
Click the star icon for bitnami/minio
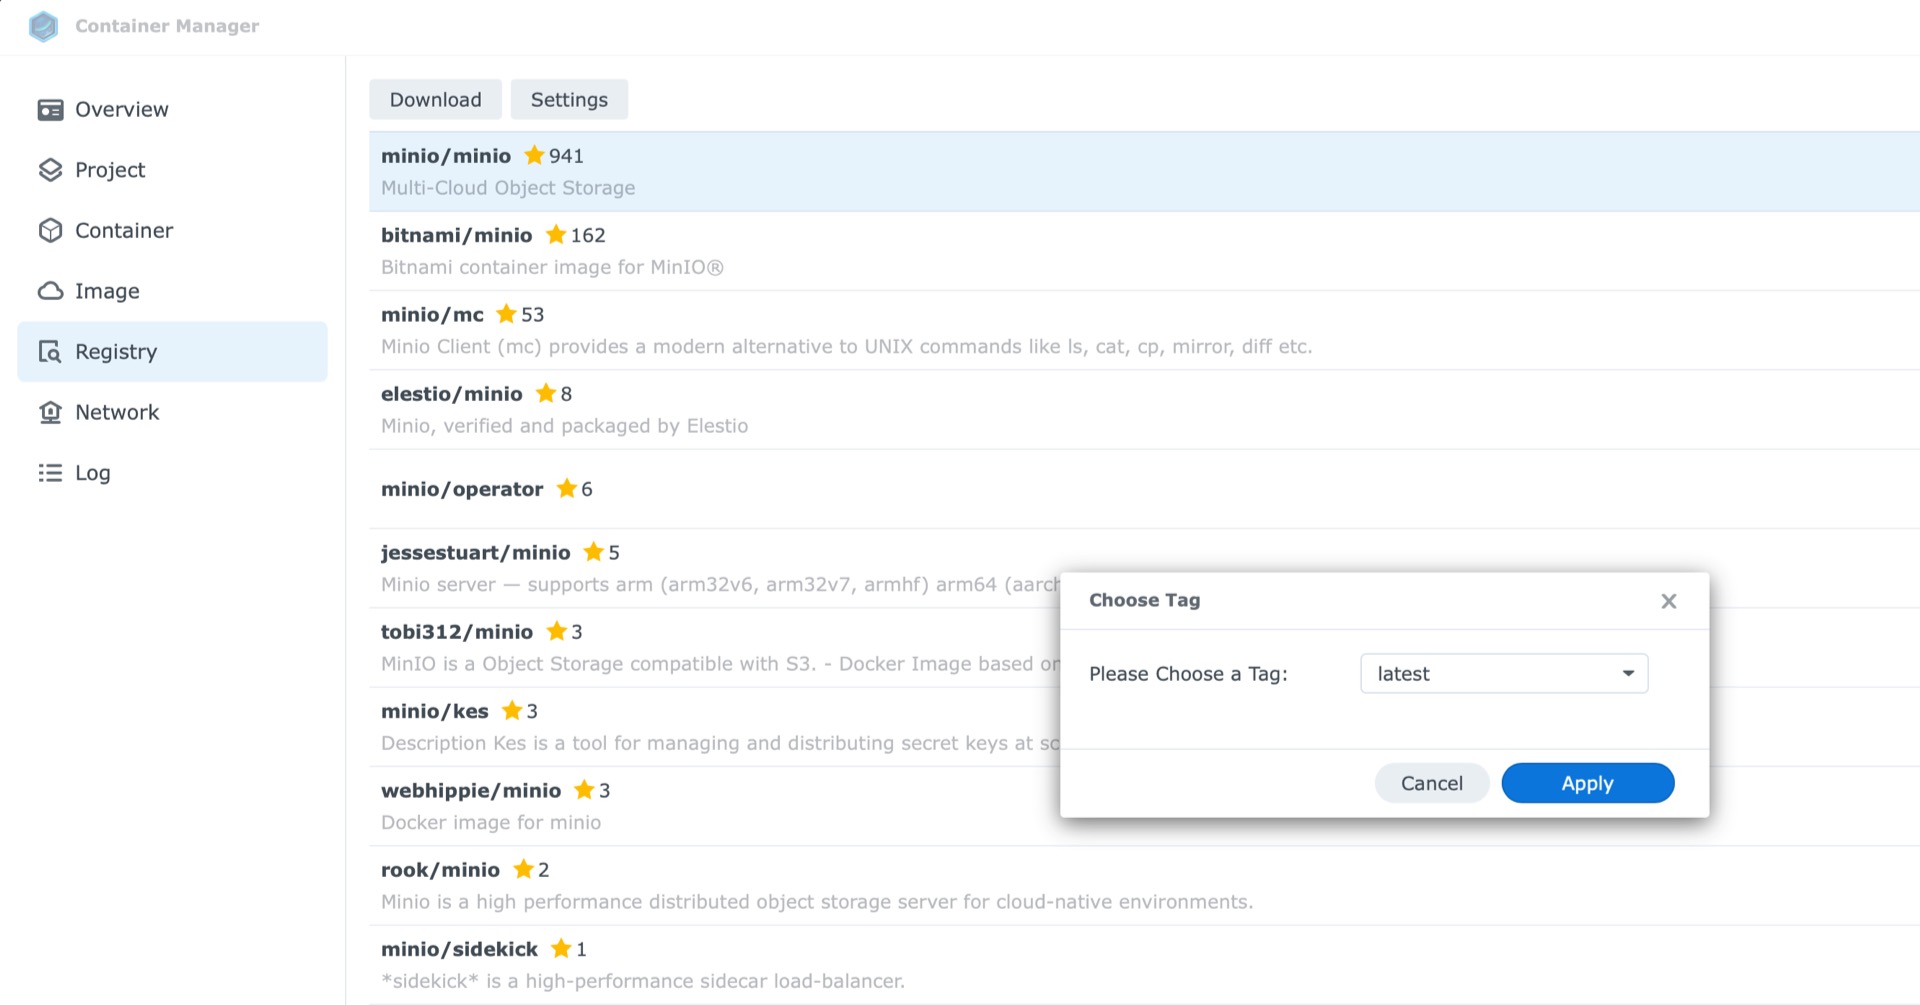pos(556,234)
